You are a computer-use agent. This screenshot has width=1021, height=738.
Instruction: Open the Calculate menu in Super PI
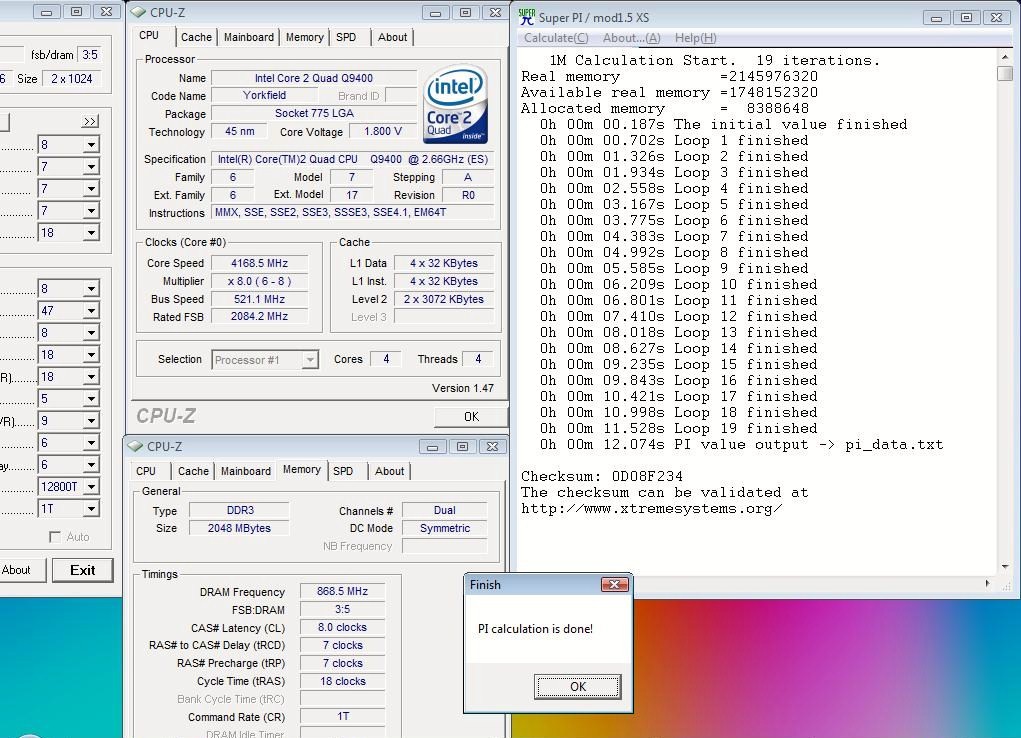click(x=556, y=38)
